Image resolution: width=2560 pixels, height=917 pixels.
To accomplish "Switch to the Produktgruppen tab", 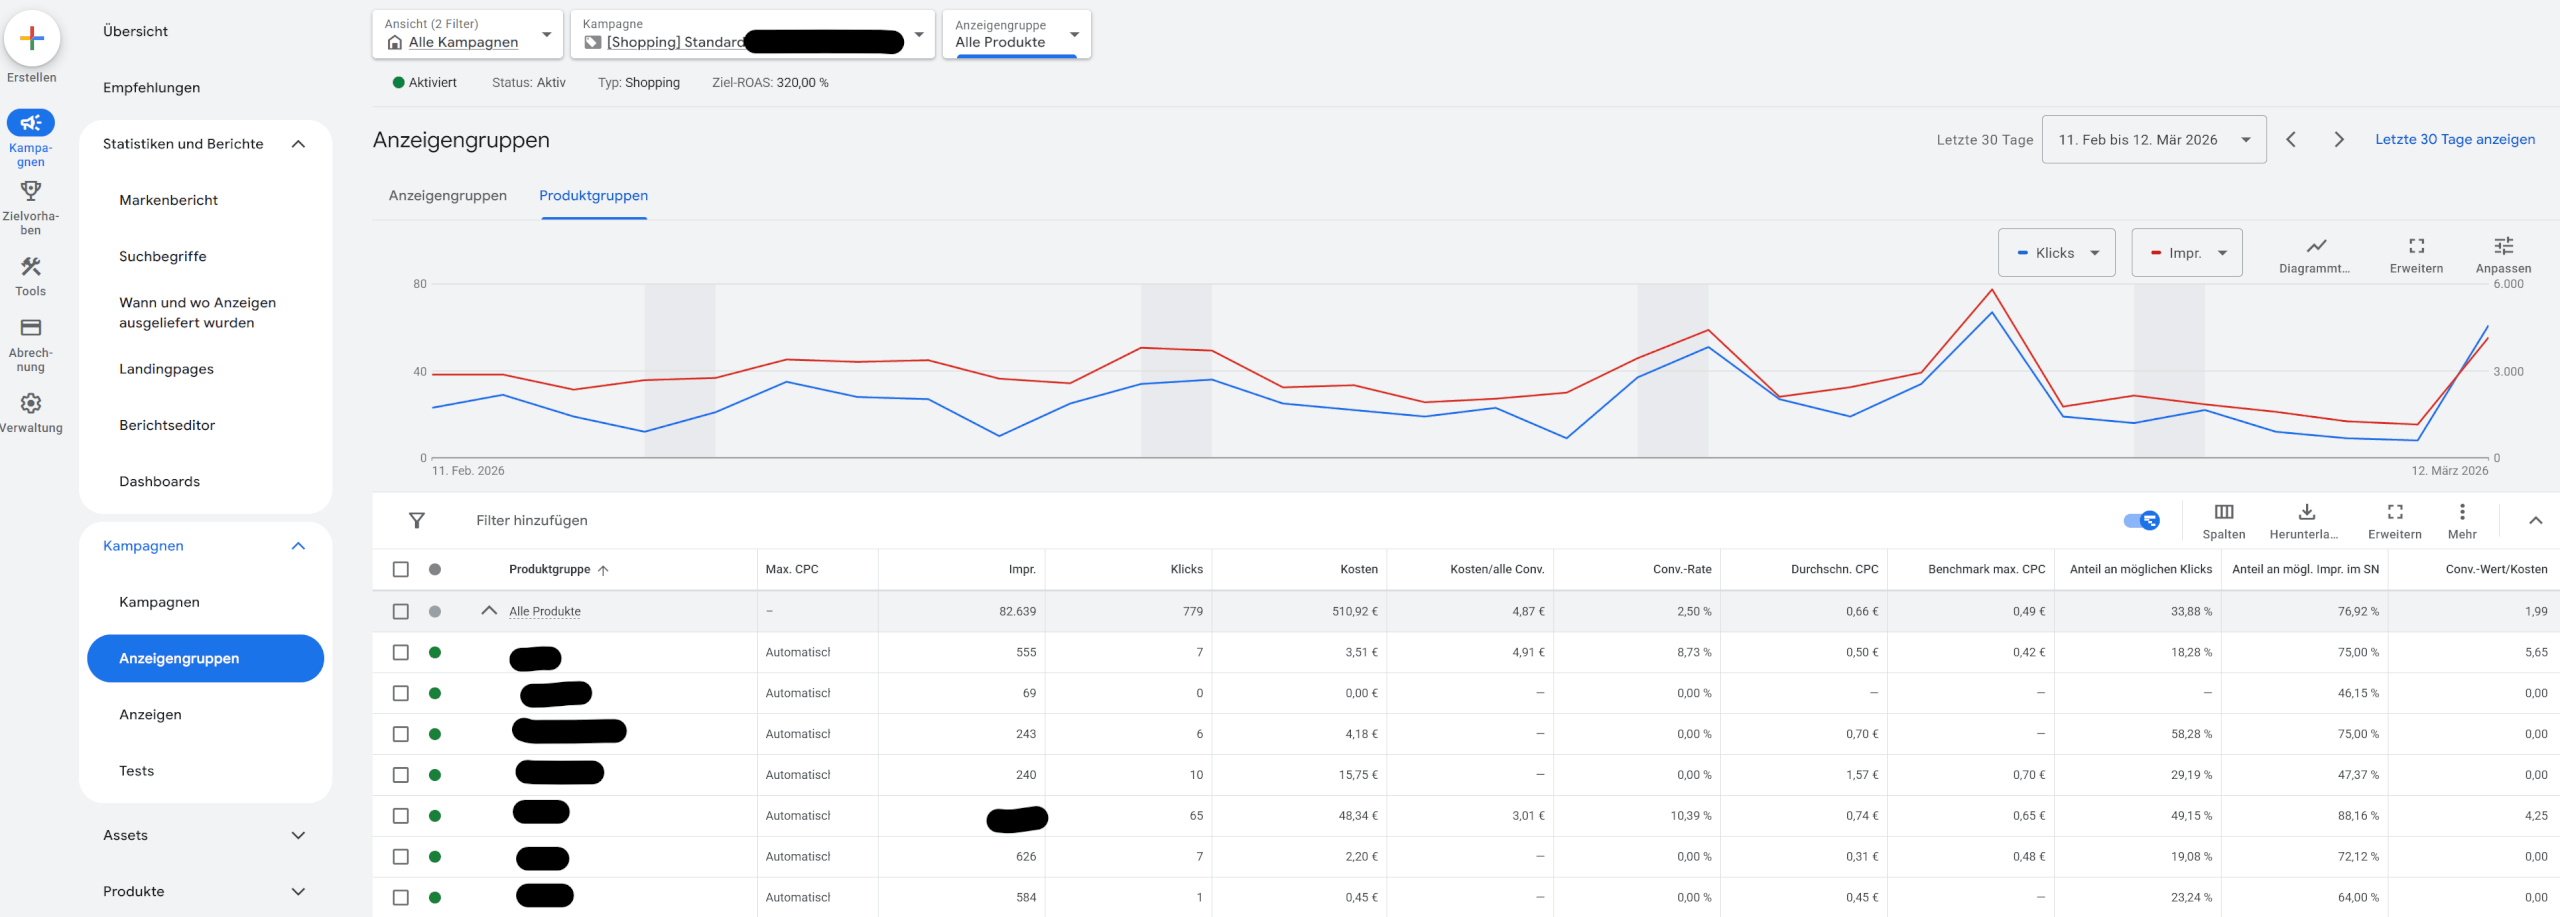I will click(x=592, y=195).
